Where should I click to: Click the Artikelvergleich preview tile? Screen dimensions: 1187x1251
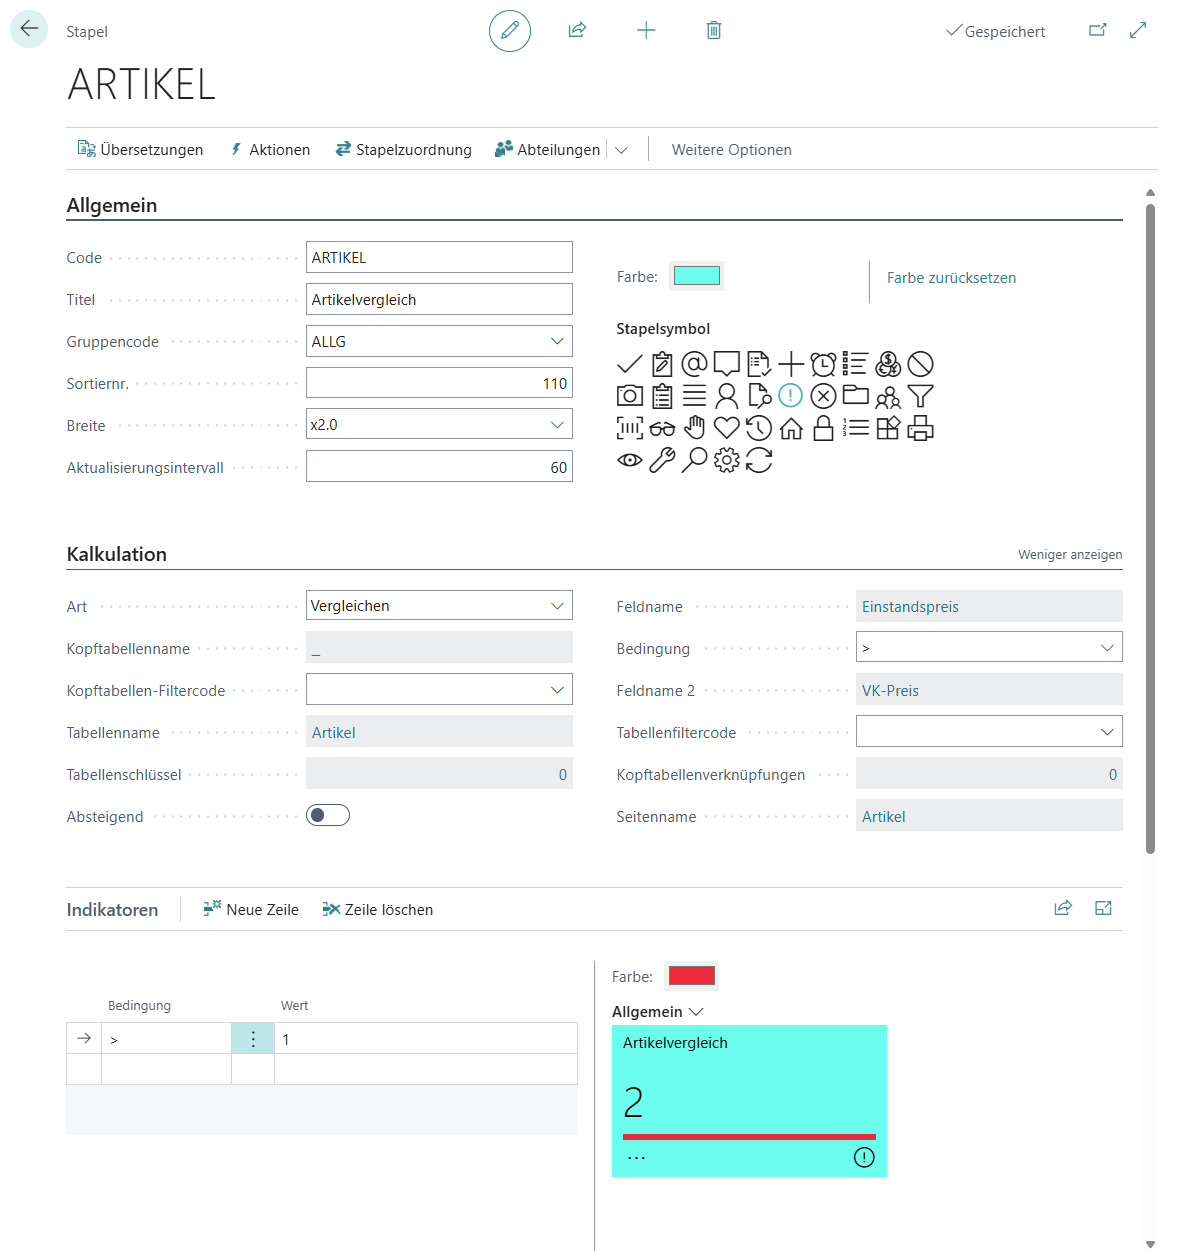[x=749, y=1100]
